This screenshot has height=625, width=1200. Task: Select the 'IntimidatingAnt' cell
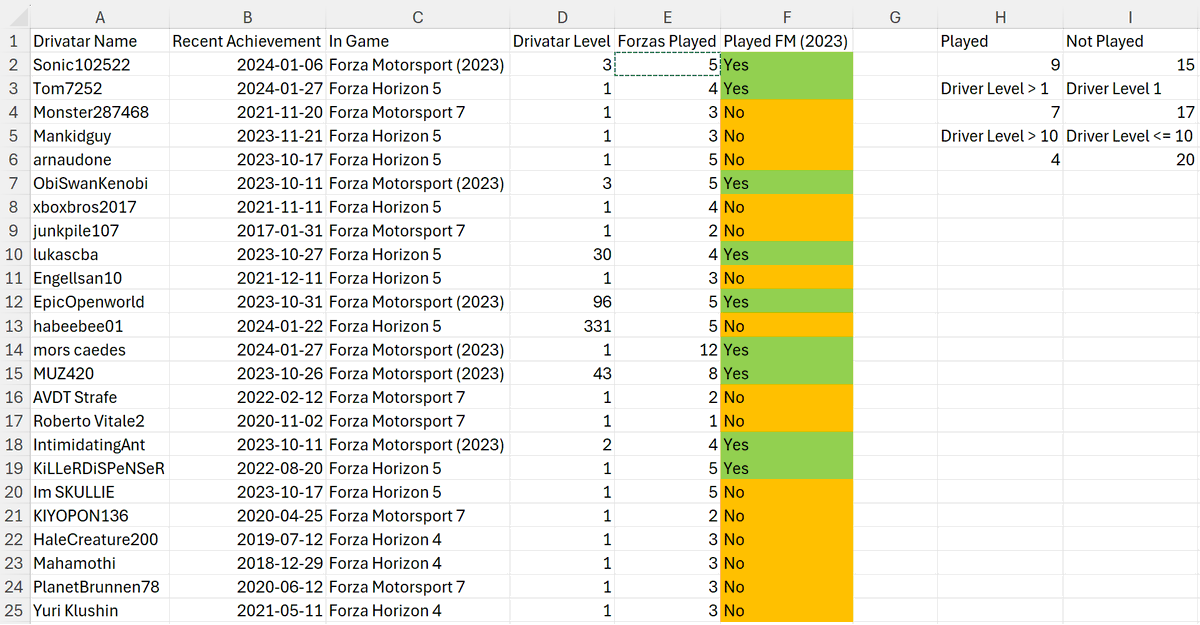click(100, 445)
